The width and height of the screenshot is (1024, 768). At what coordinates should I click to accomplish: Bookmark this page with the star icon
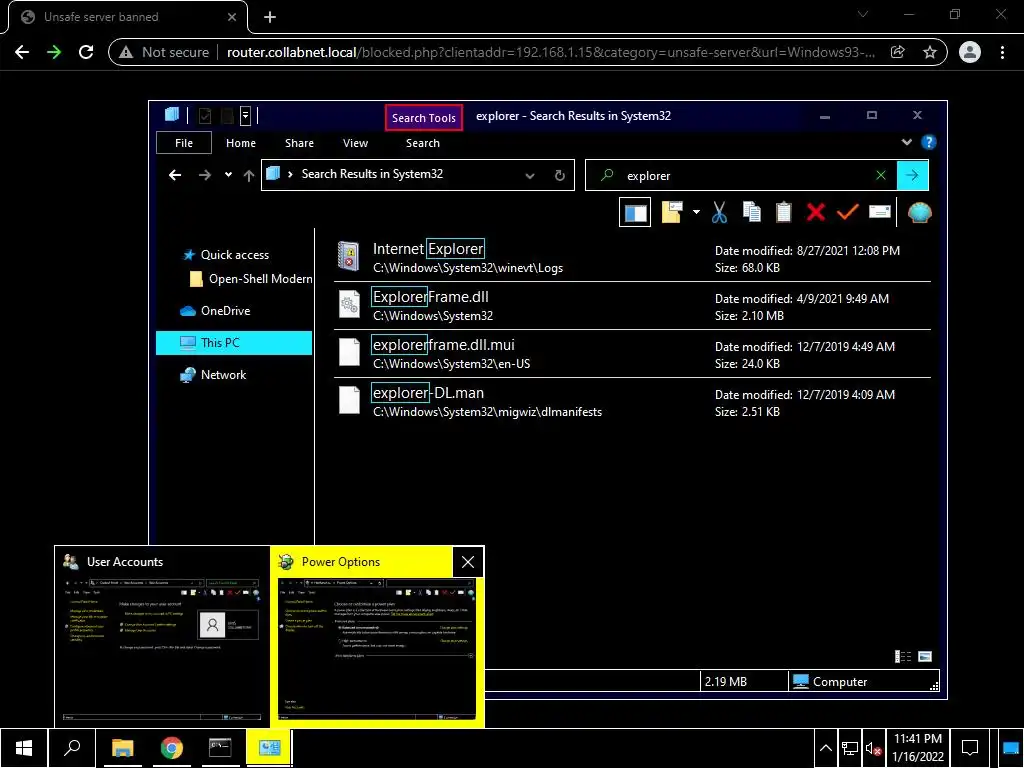tap(930, 52)
